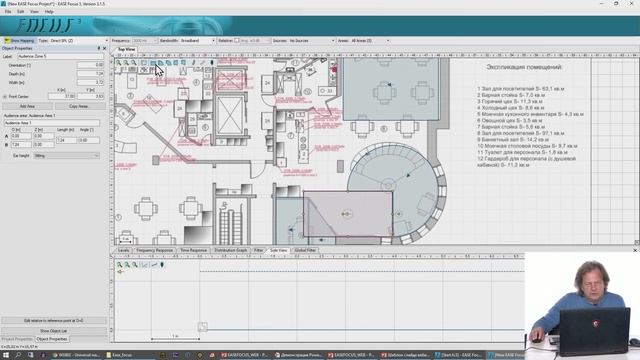Toggle Show Mapping button
Image resolution: width=640 pixels, height=360 pixels.
19,40
